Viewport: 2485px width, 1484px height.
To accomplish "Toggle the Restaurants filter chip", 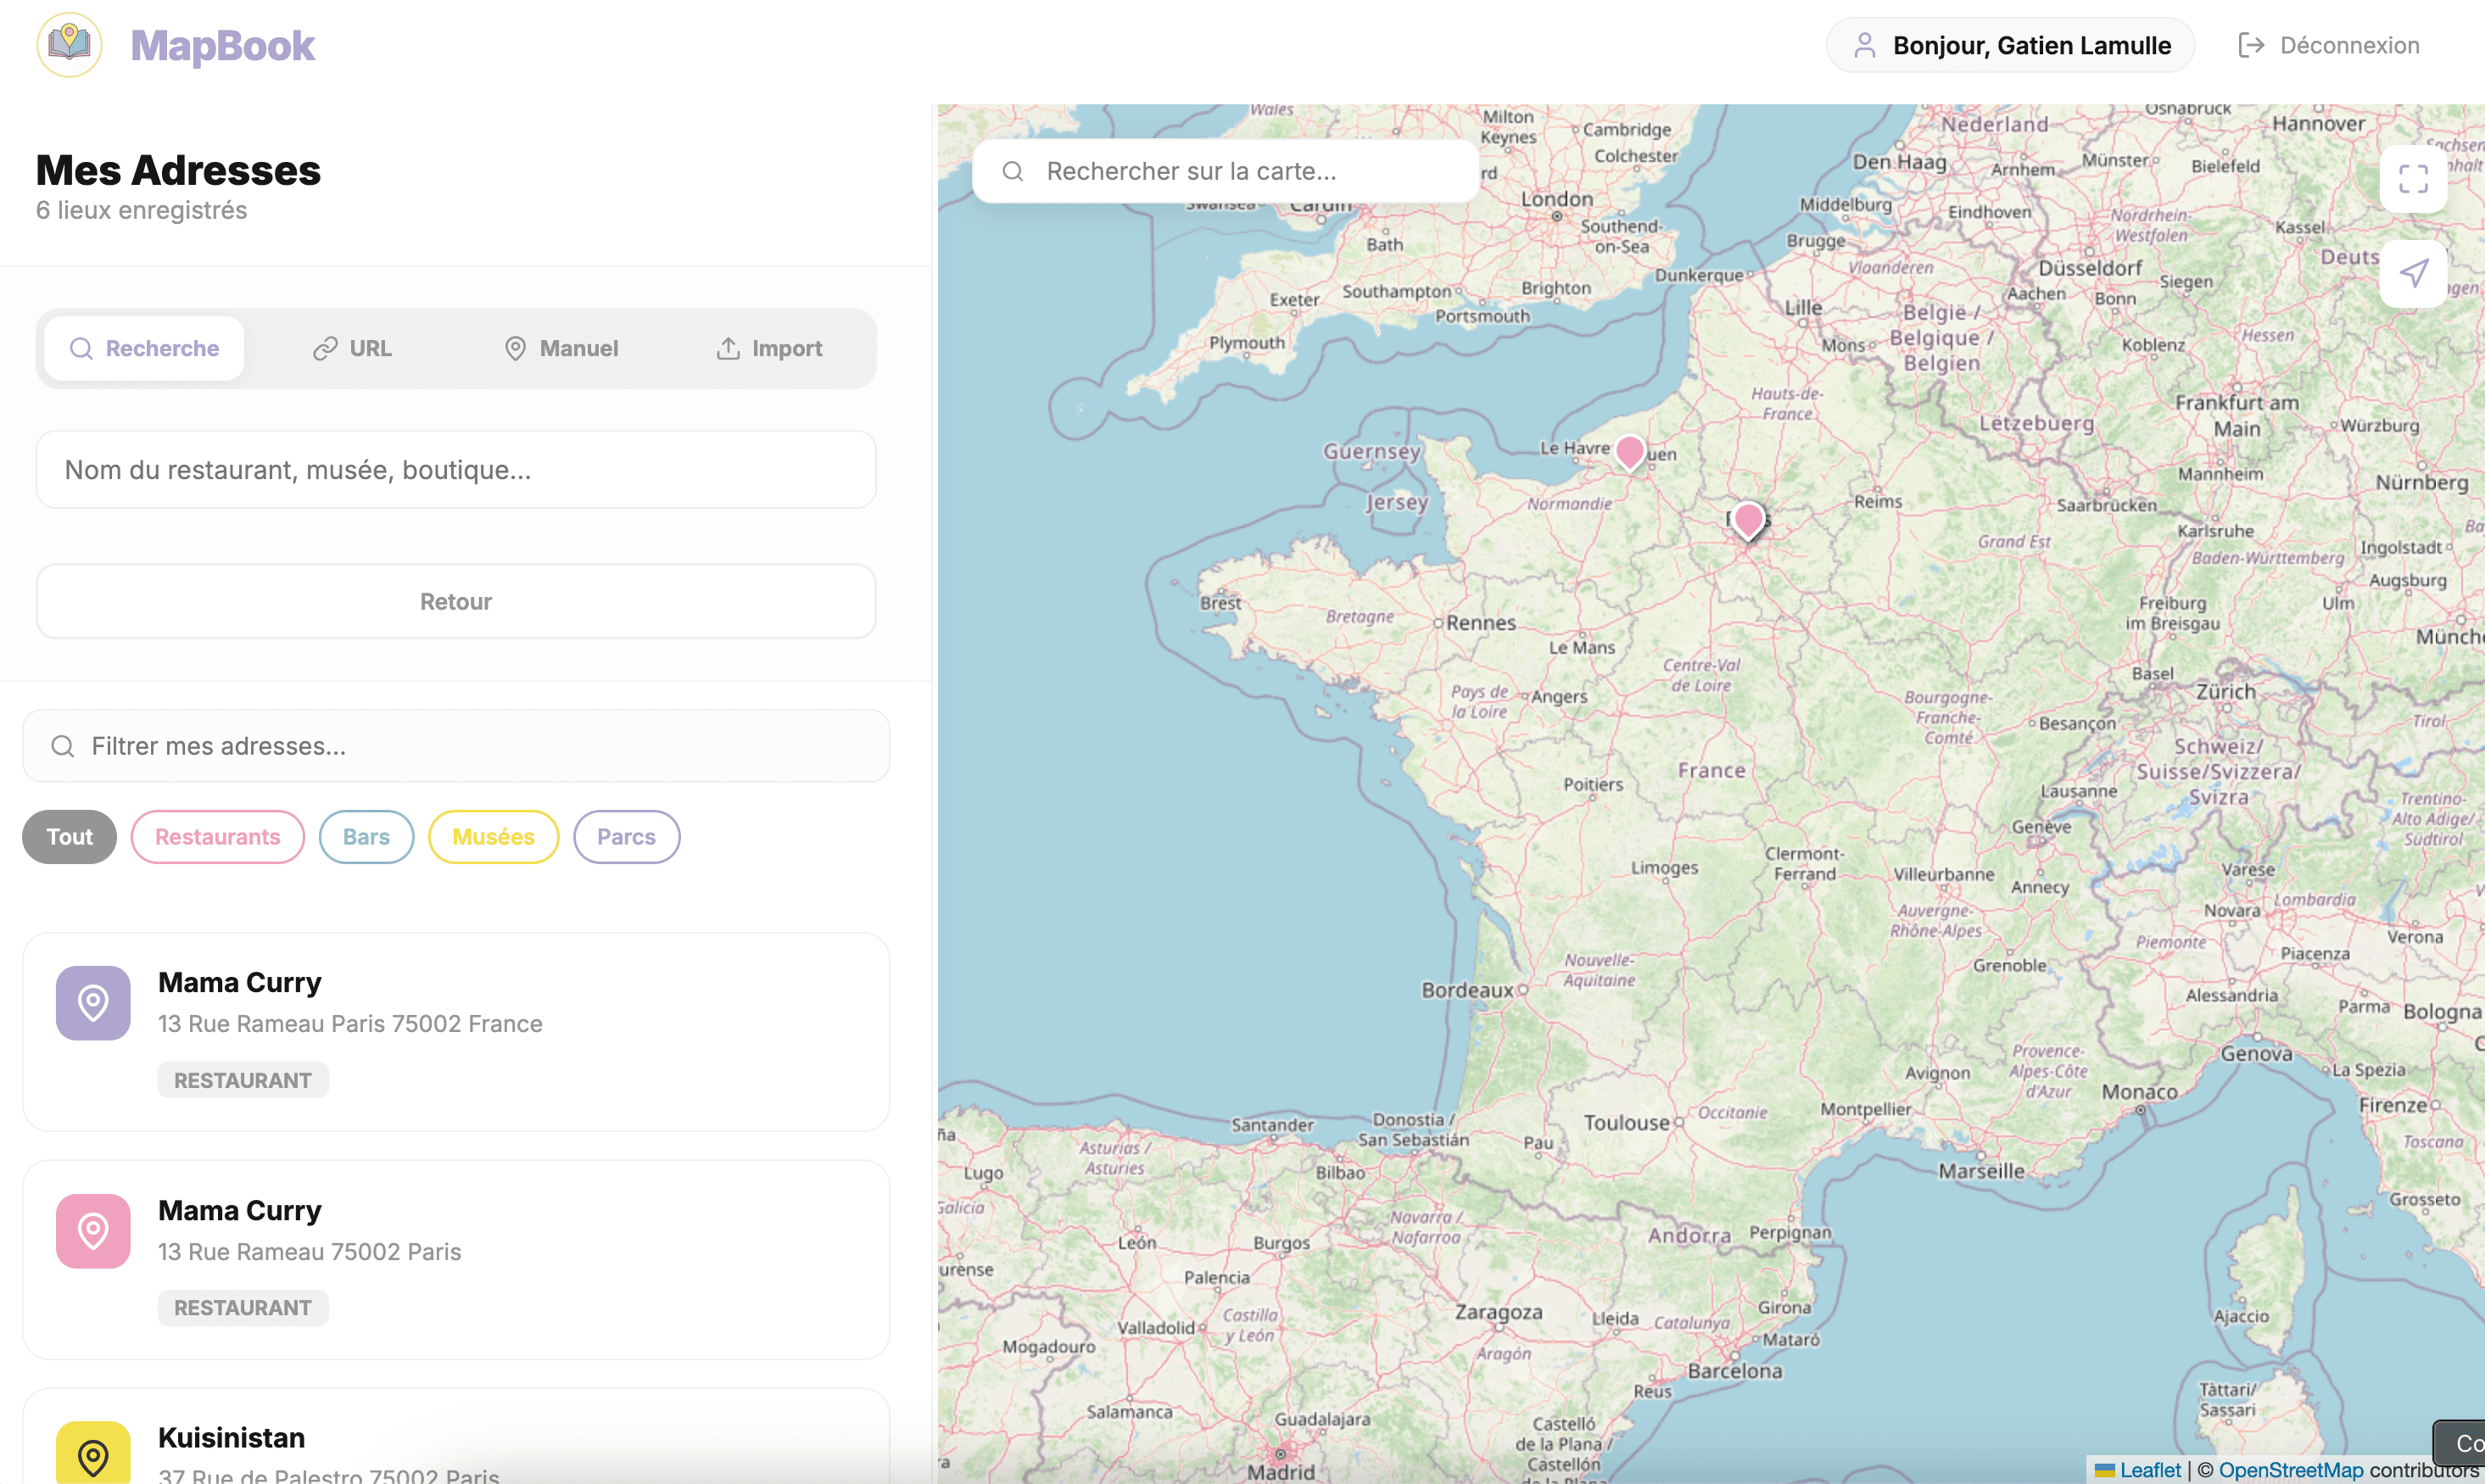I will (x=217, y=836).
